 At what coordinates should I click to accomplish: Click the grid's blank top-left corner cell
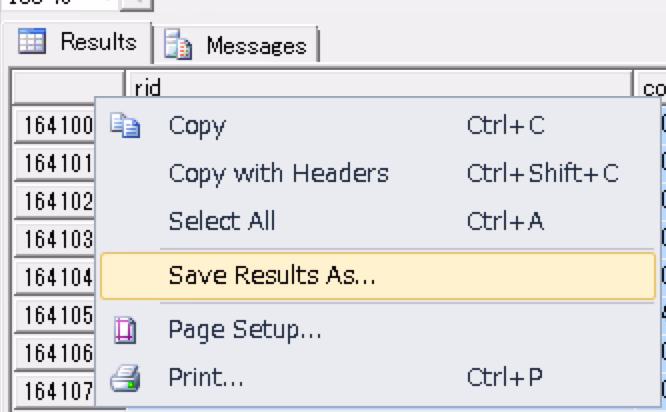pos(67,87)
